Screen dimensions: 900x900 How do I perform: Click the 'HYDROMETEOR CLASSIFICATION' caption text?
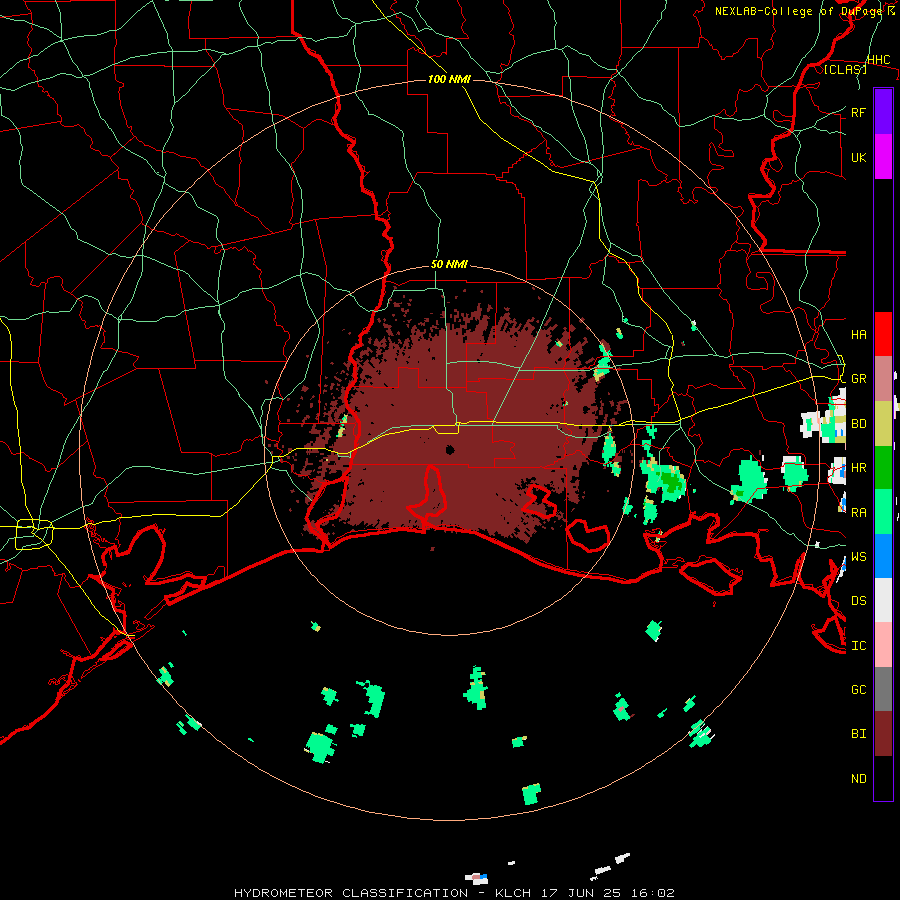point(351,893)
